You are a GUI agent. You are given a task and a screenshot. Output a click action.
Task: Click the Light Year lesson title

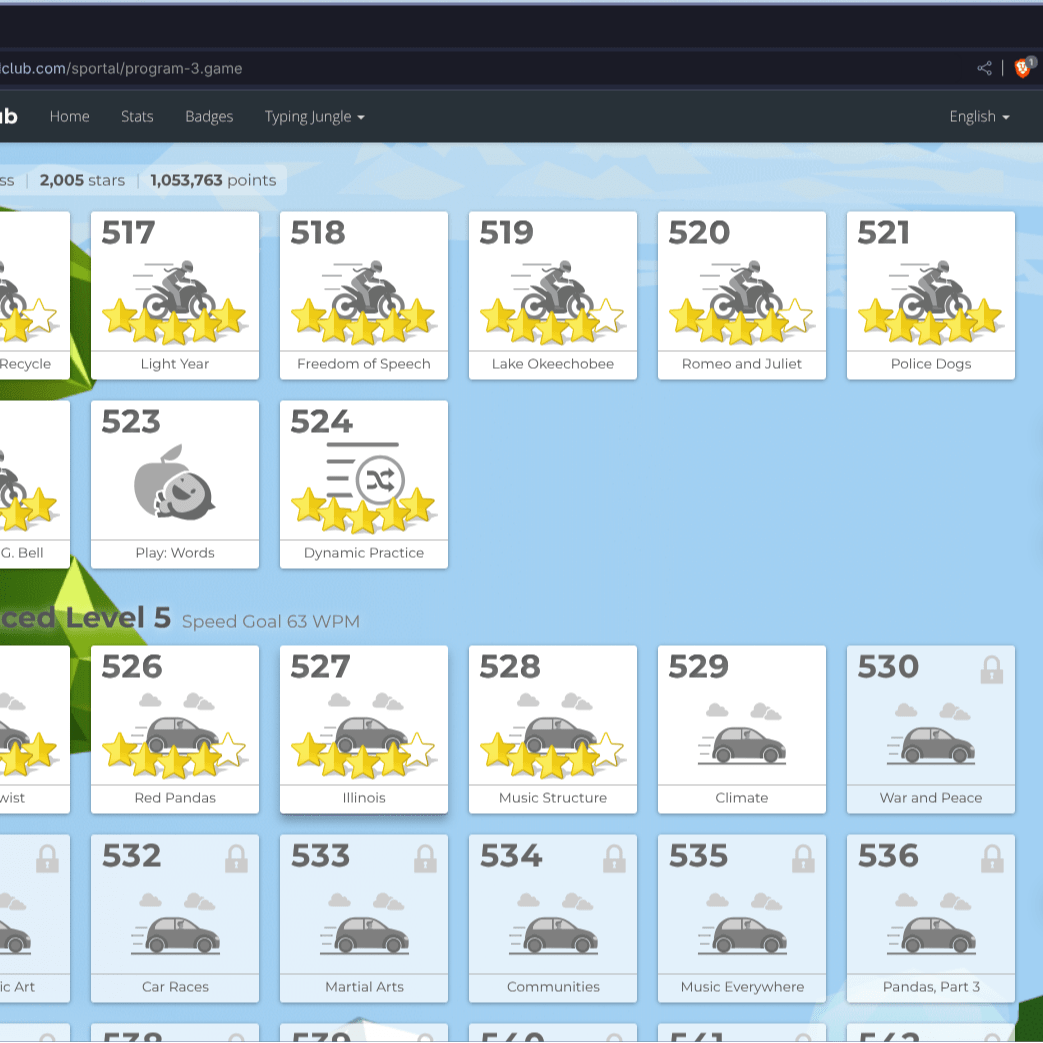(175, 364)
